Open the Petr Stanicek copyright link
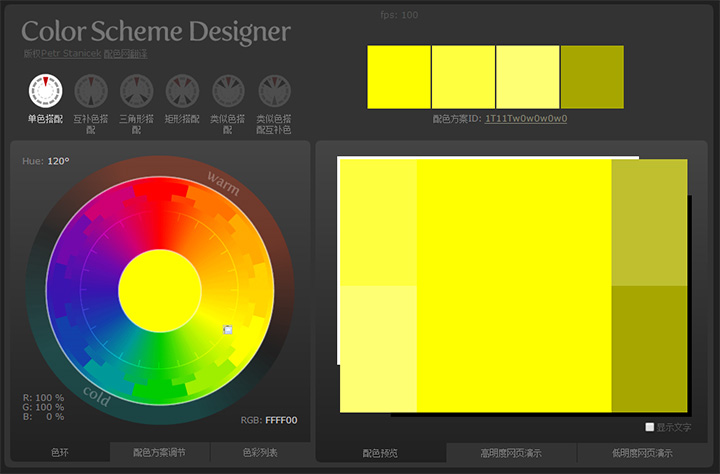 [71, 54]
